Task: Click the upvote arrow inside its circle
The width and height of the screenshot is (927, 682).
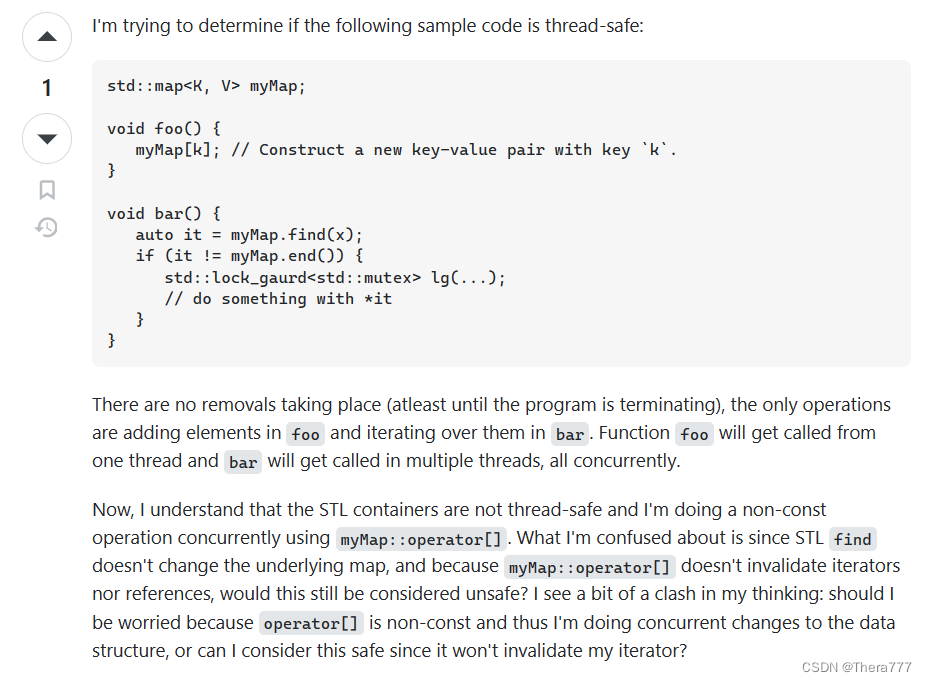Action: coord(46,37)
